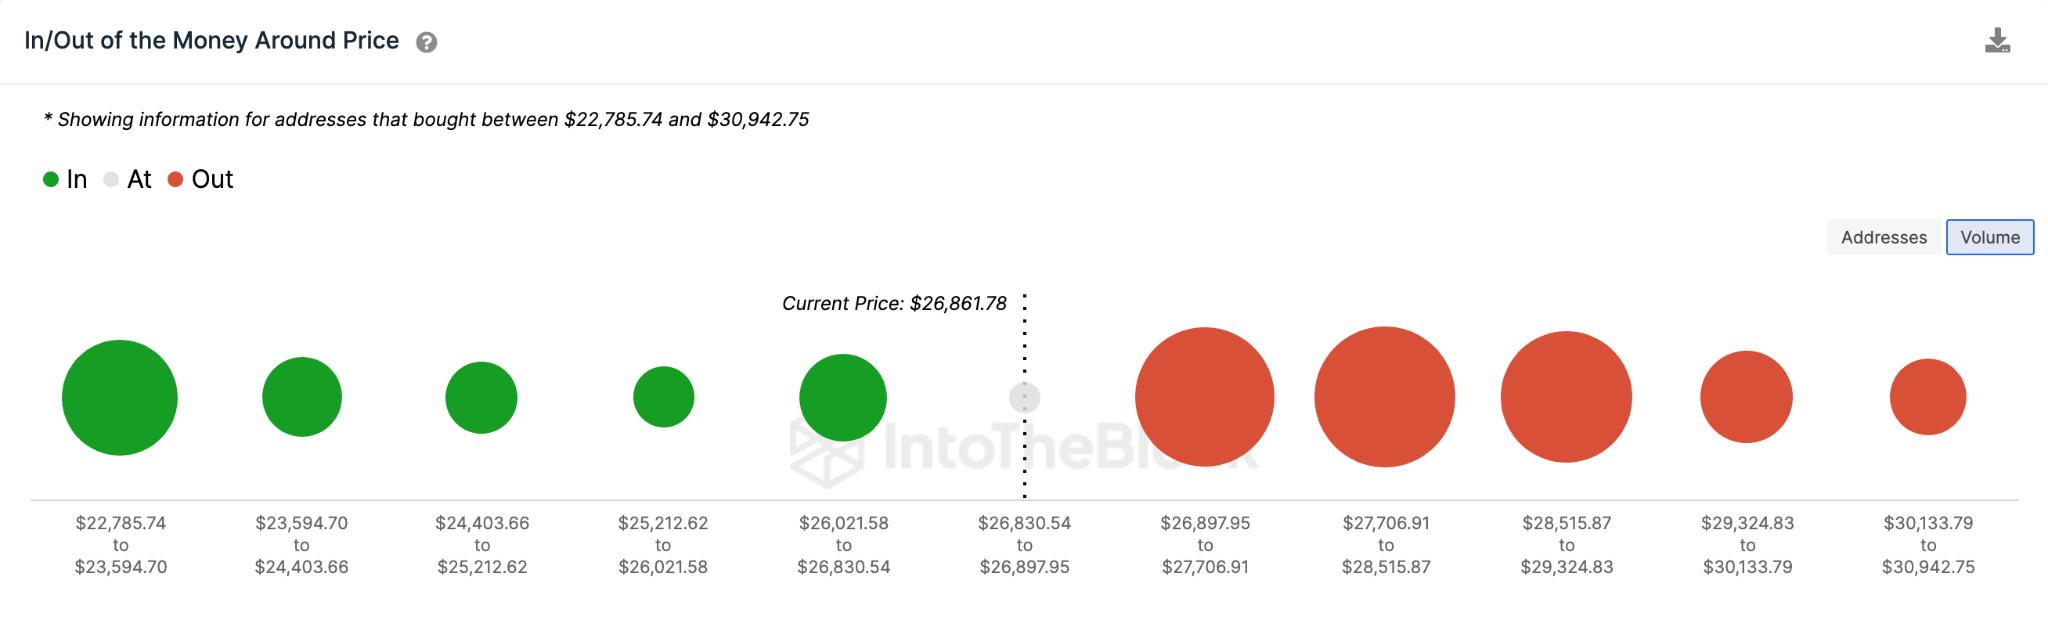Toggle the Out legend to hide red bubbles

coord(200,179)
